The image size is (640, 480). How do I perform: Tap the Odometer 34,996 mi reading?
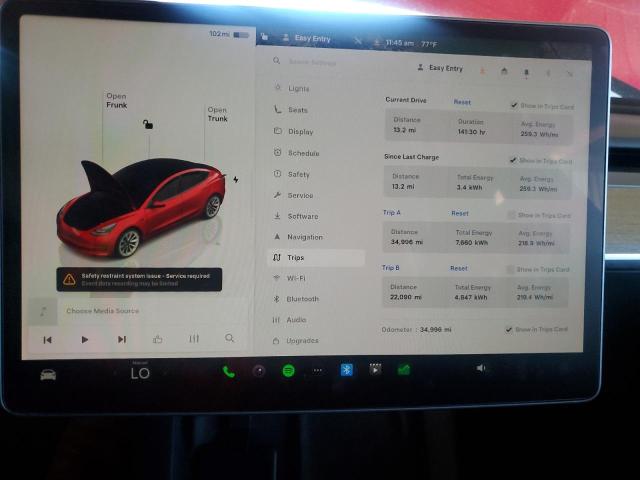[436, 329]
